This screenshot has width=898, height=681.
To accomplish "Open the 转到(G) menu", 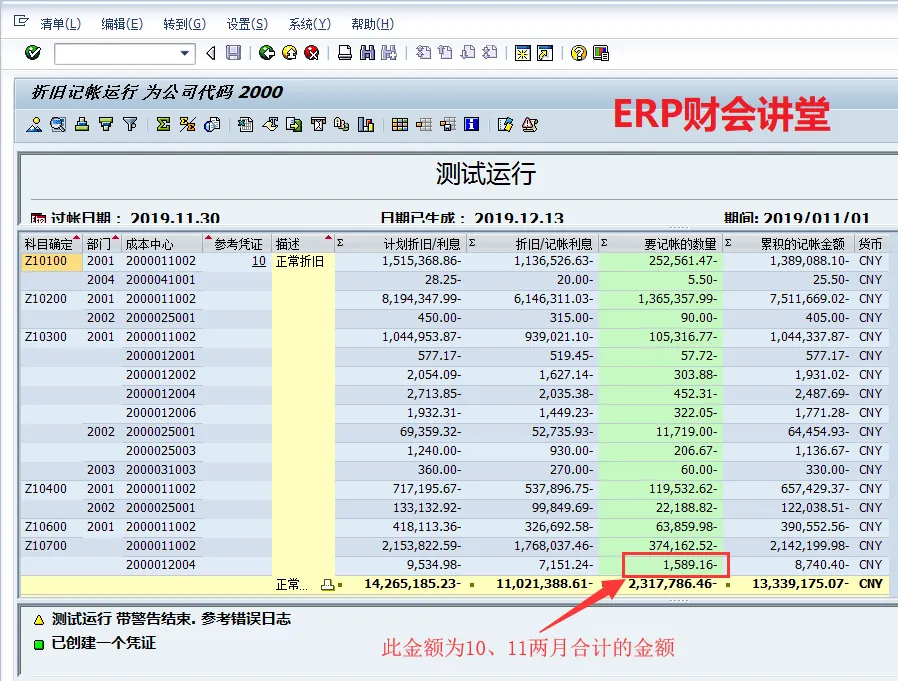I will [x=184, y=24].
